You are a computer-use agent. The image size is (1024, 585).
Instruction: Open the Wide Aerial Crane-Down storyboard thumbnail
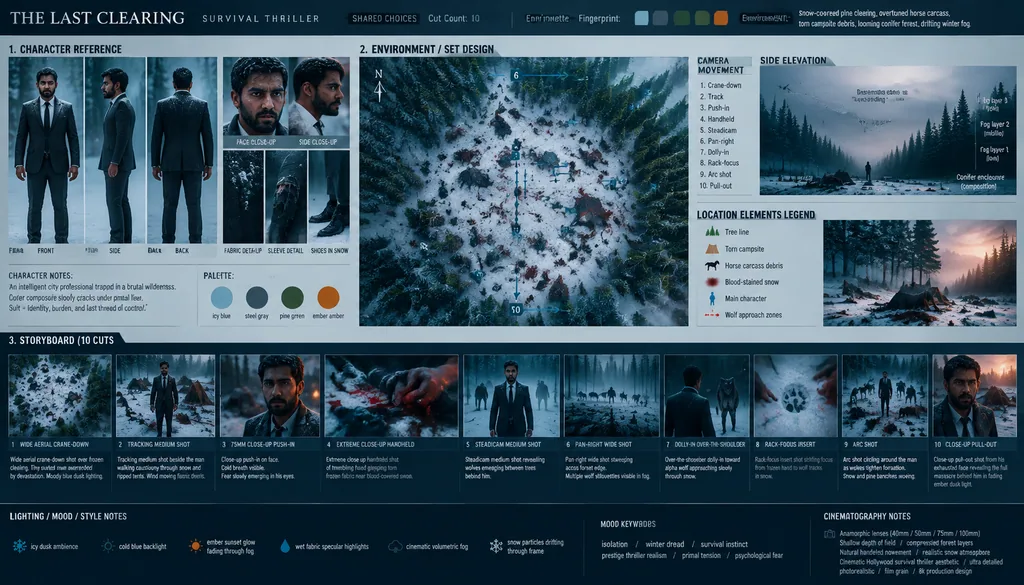point(60,396)
